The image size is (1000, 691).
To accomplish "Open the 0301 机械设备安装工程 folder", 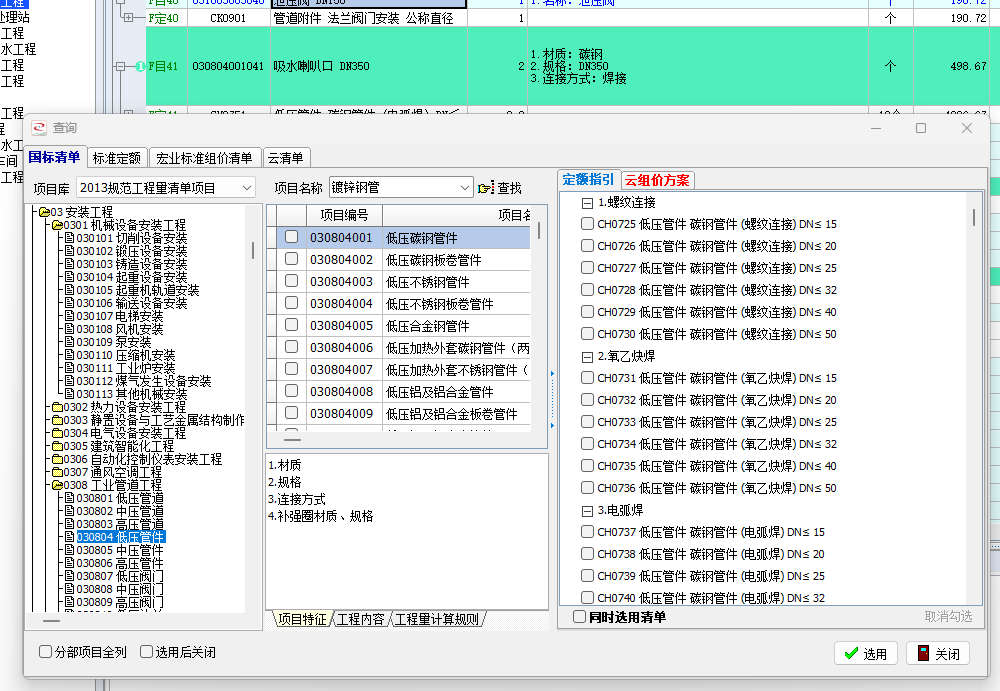I will coord(57,225).
